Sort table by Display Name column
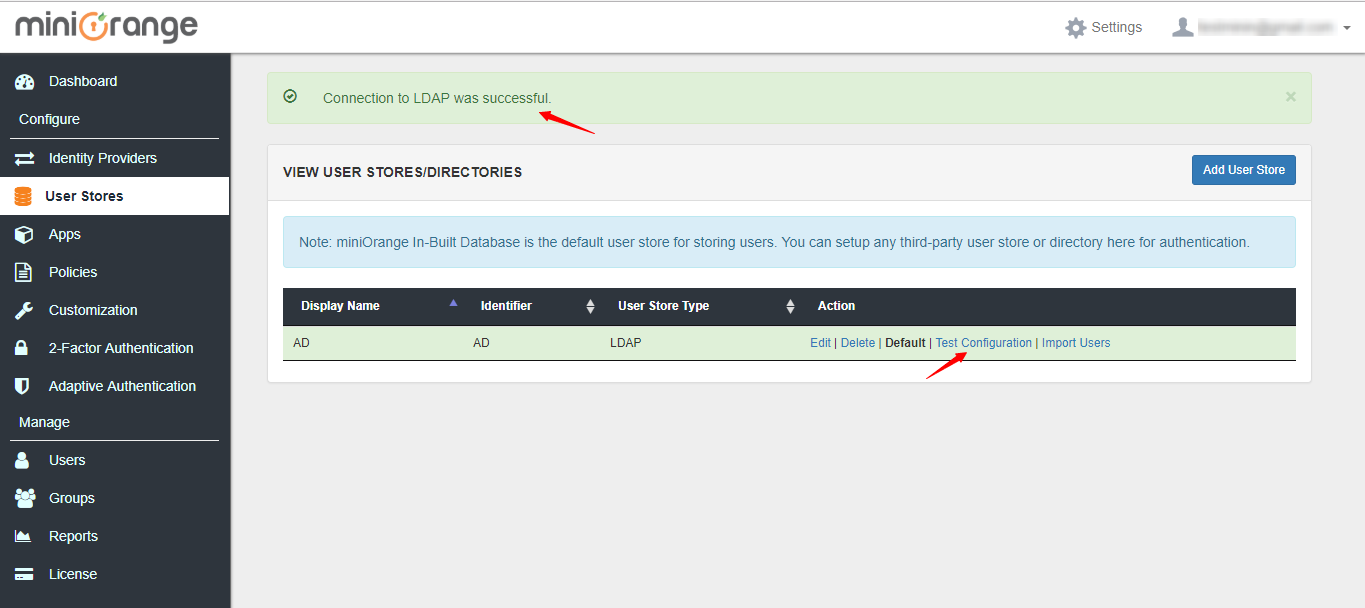This screenshot has width=1365, height=608. [340, 306]
